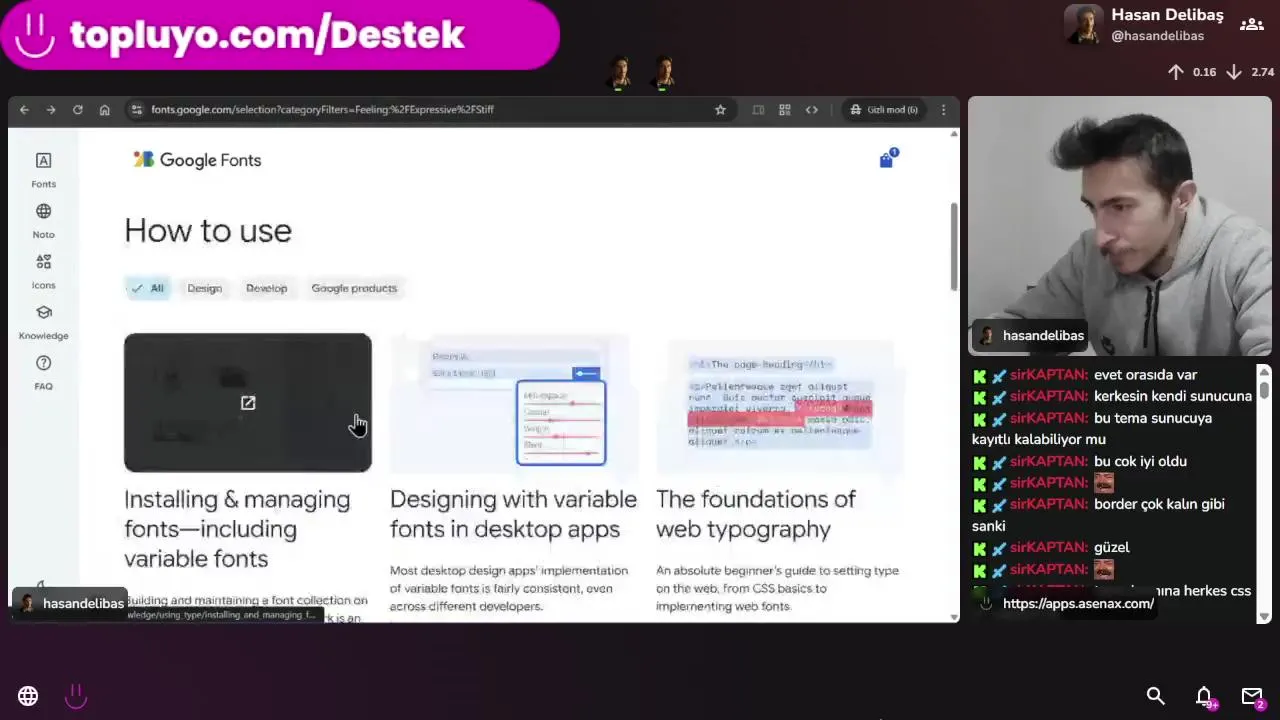
Task: Click the hasandelibas screen-share name label
Action: coord(71,604)
